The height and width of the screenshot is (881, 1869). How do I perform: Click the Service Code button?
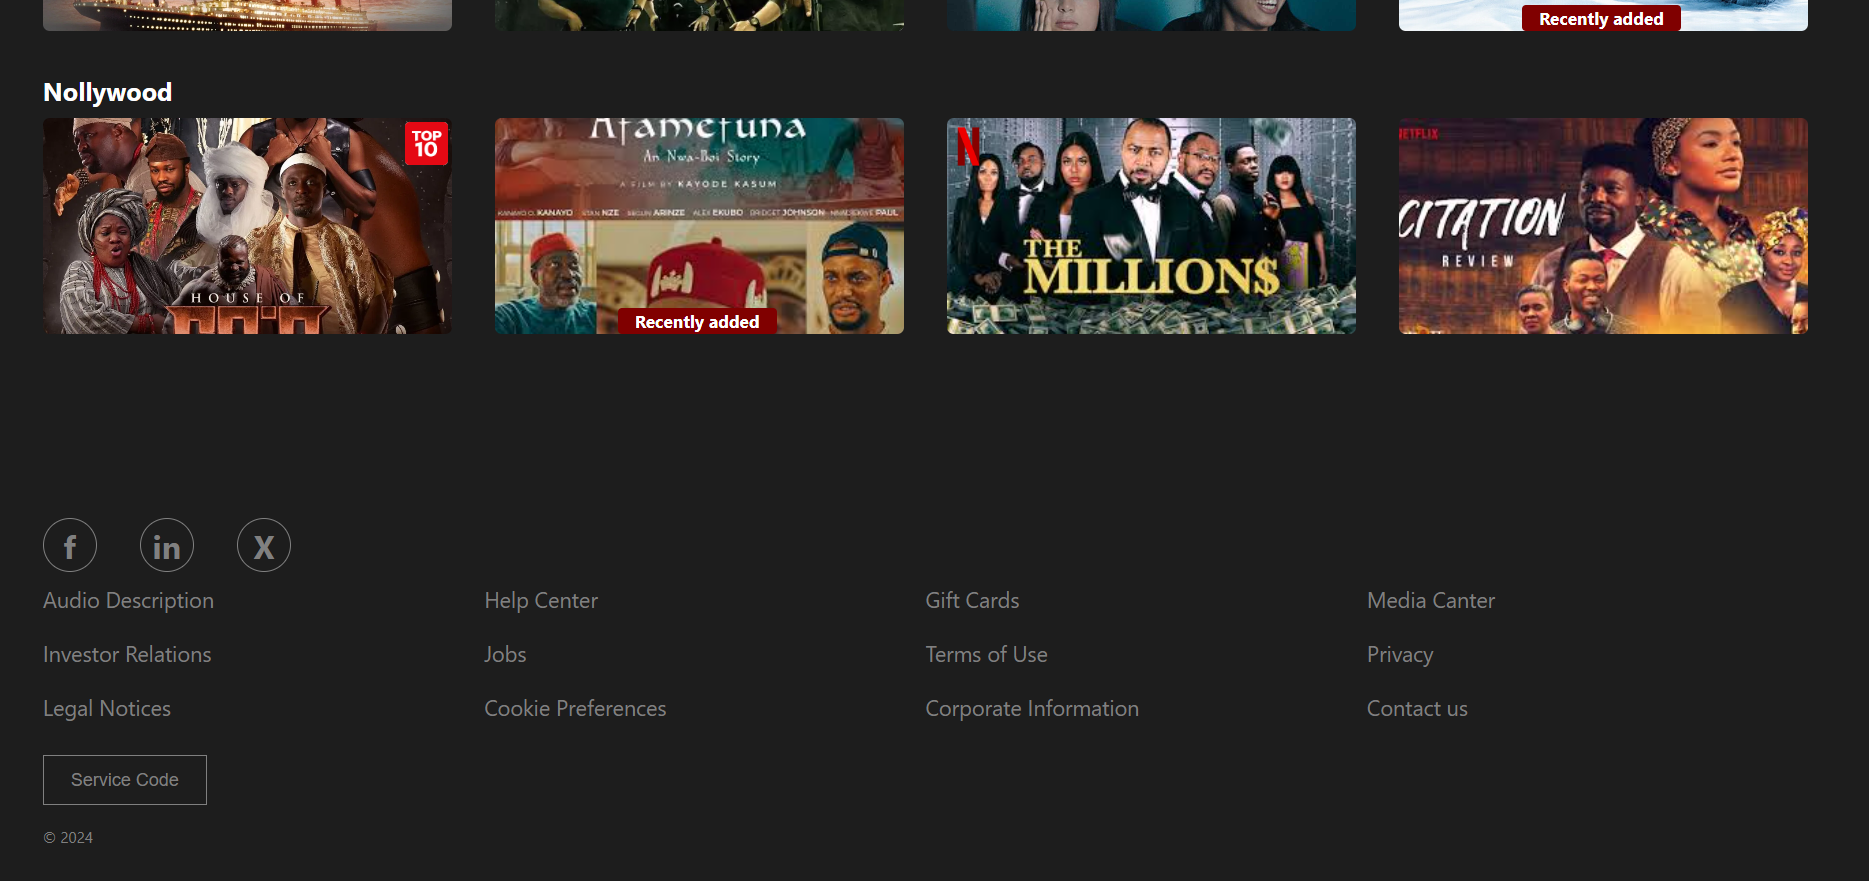125,780
